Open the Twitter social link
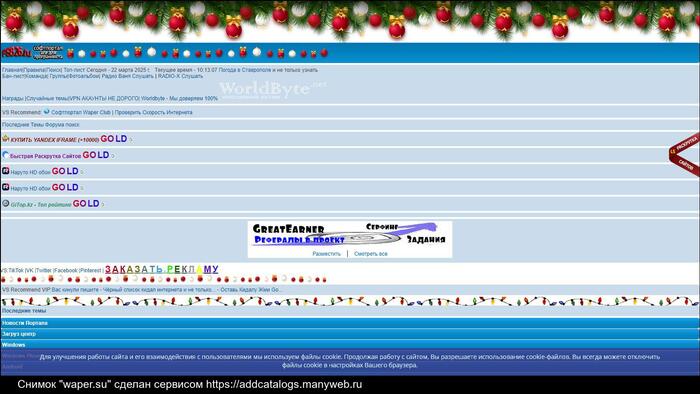 click(44, 270)
